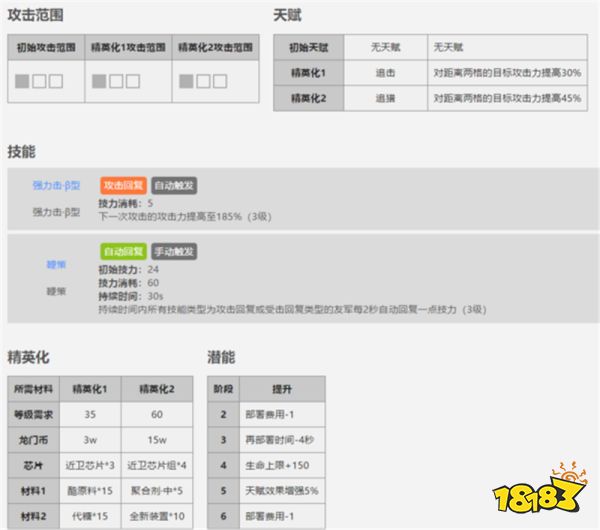Click the 提升 column header in potential table
Screen dimensions: 600x530
tap(282, 388)
